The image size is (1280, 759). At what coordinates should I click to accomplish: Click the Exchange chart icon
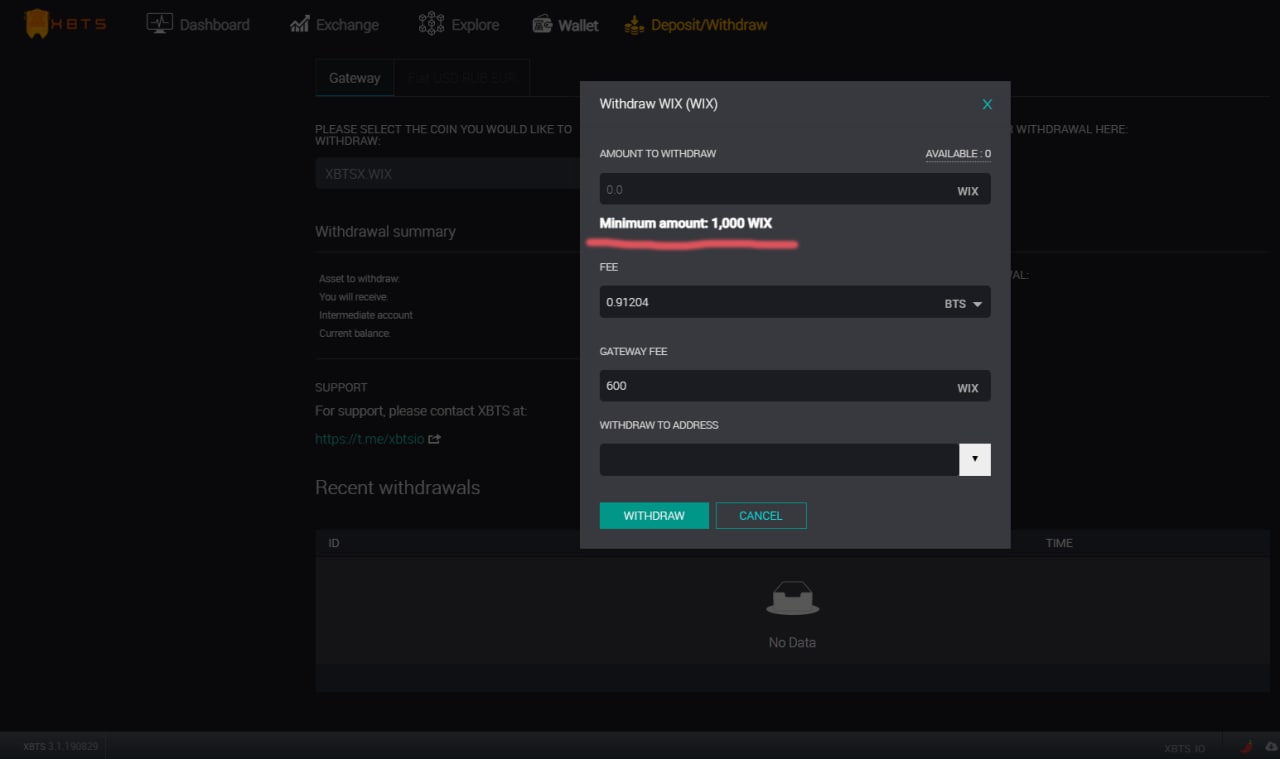[300, 24]
